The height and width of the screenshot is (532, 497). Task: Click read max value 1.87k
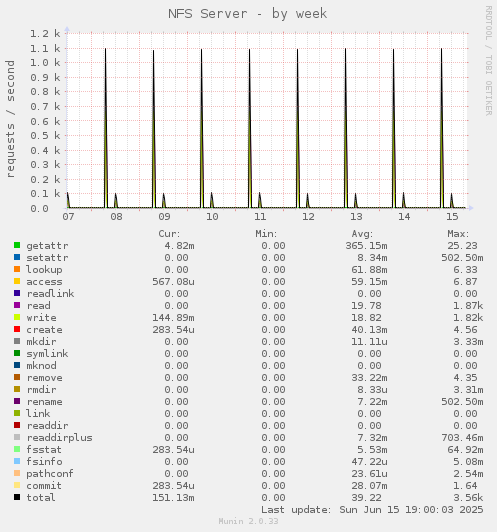(468, 306)
